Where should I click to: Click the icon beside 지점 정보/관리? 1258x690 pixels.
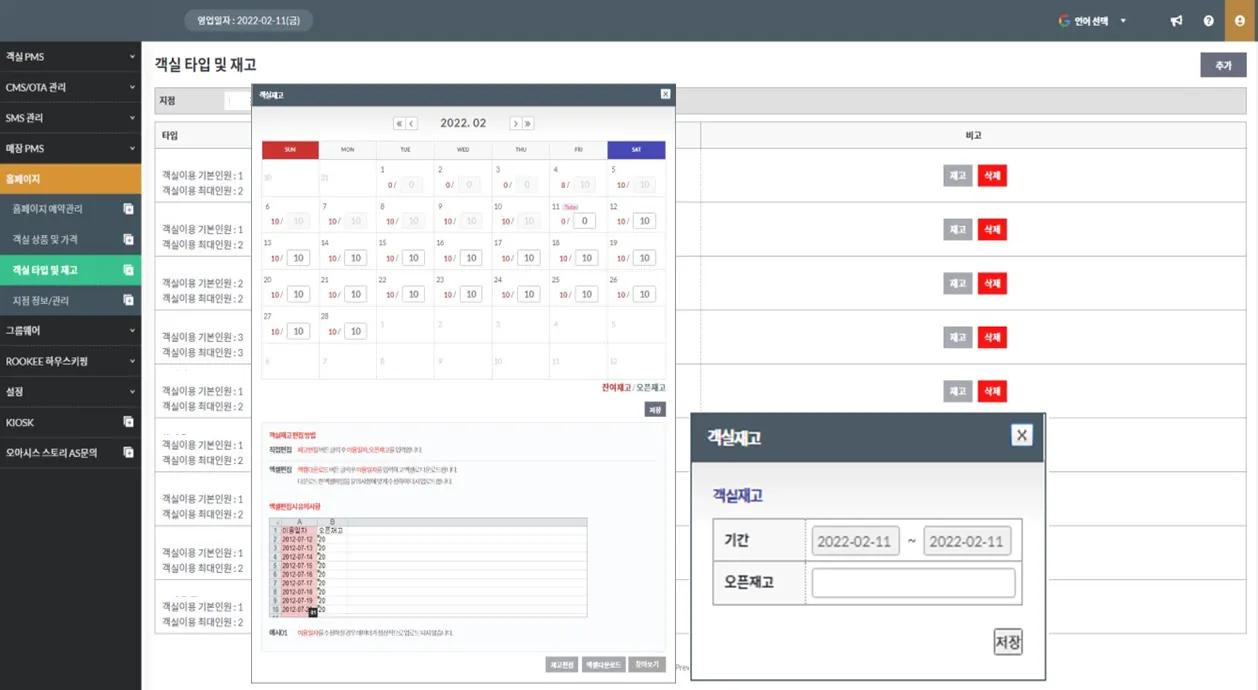point(128,300)
